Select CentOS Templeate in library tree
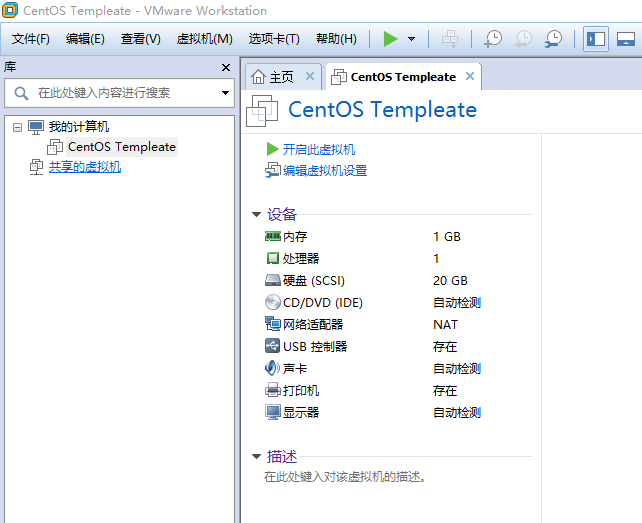Screen dimensions: 642x523 pyautogui.click(x=122, y=147)
